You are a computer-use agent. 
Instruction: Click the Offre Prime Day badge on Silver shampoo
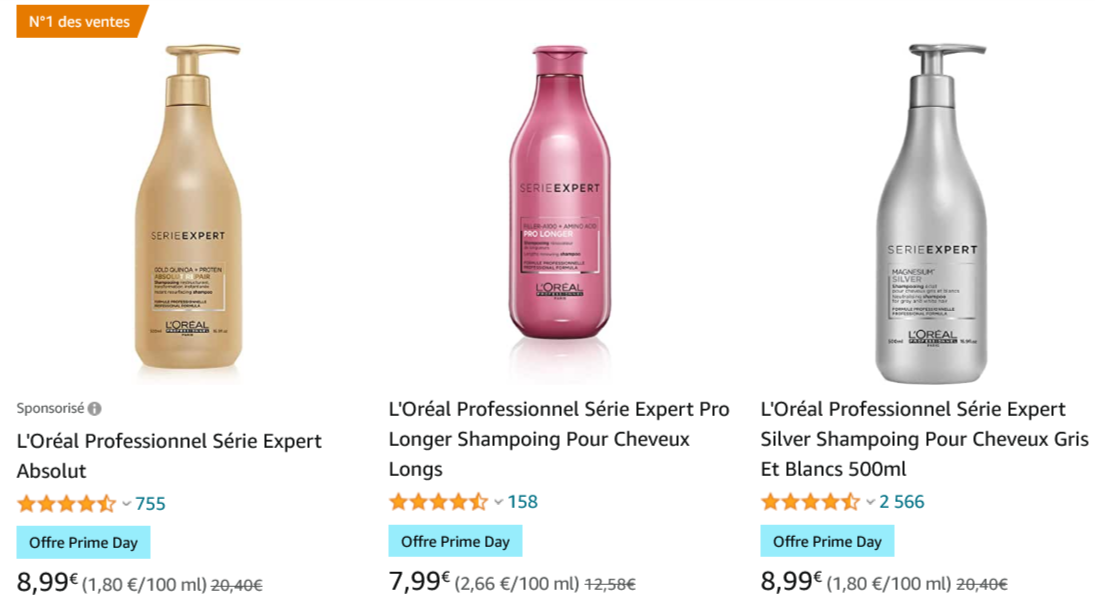pos(827,540)
